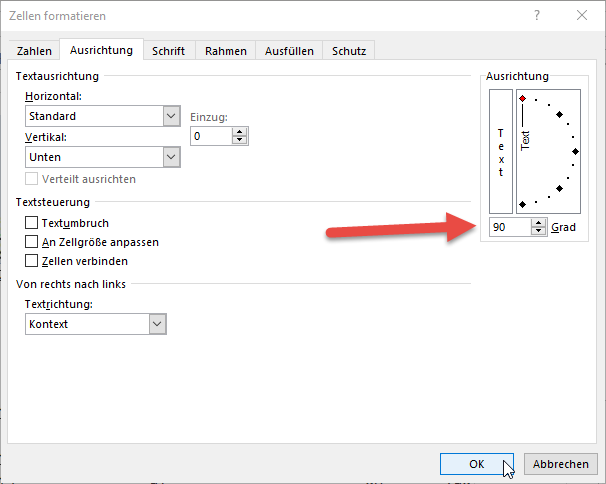Toggle An Zellgröße anpassen checkbox
606x484 pixels.
[x=32, y=242]
